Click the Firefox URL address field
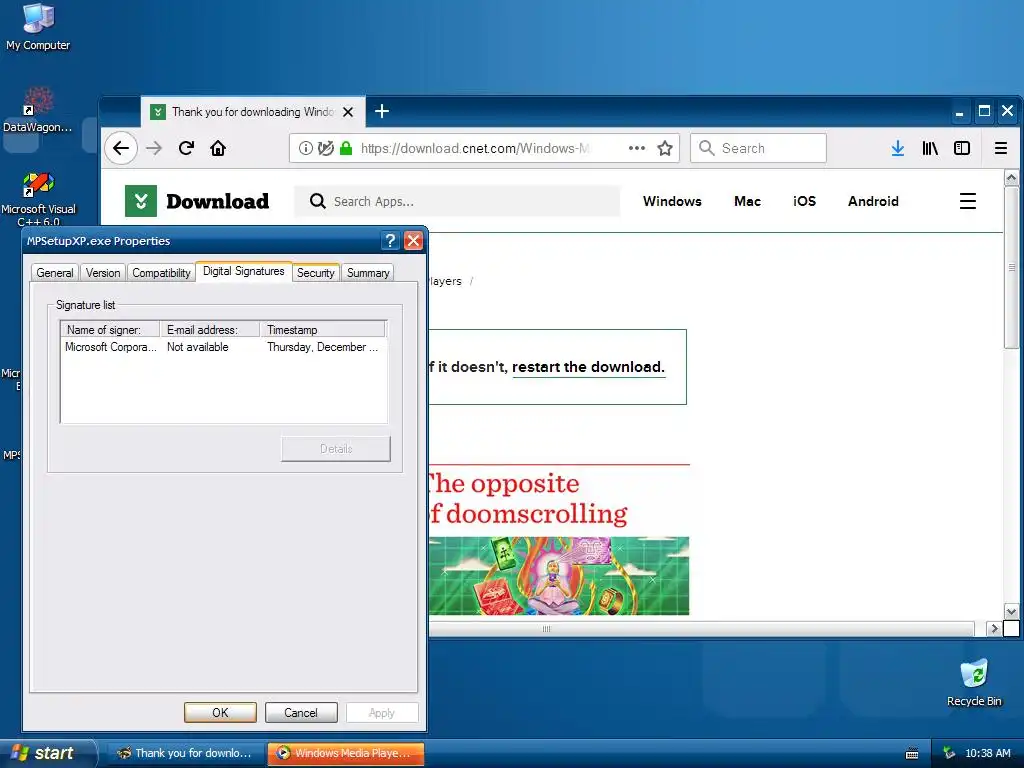This screenshot has width=1024, height=768. tap(483, 148)
